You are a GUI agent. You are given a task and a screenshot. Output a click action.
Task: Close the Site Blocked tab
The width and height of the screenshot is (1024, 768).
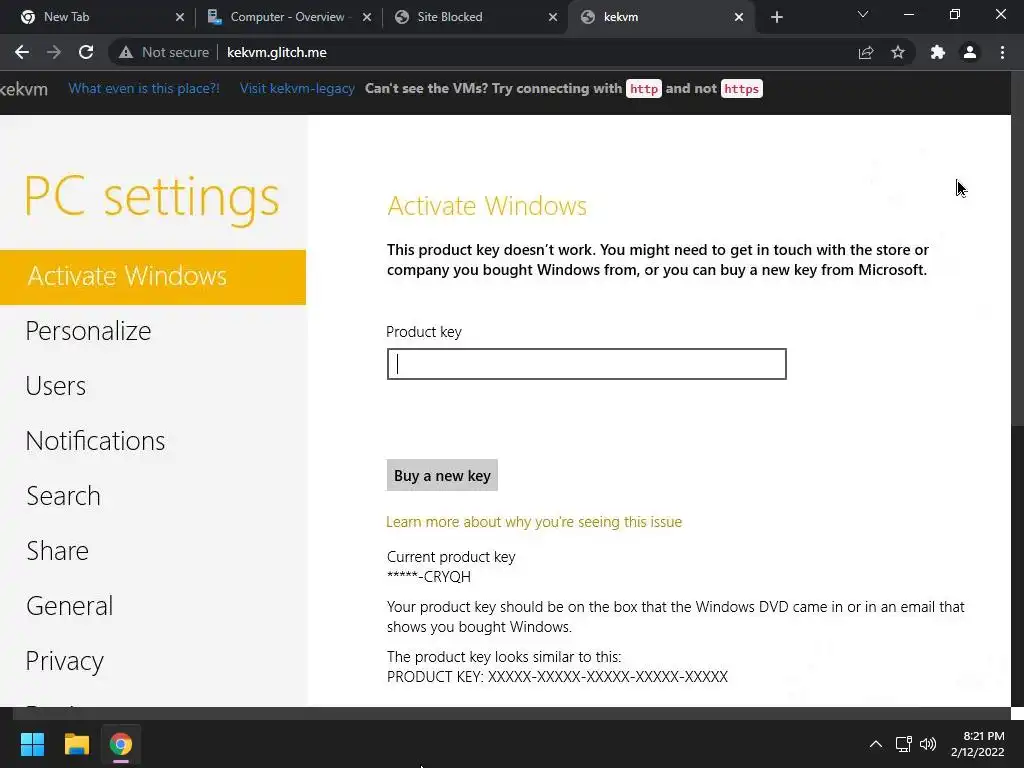[x=553, y=17]
